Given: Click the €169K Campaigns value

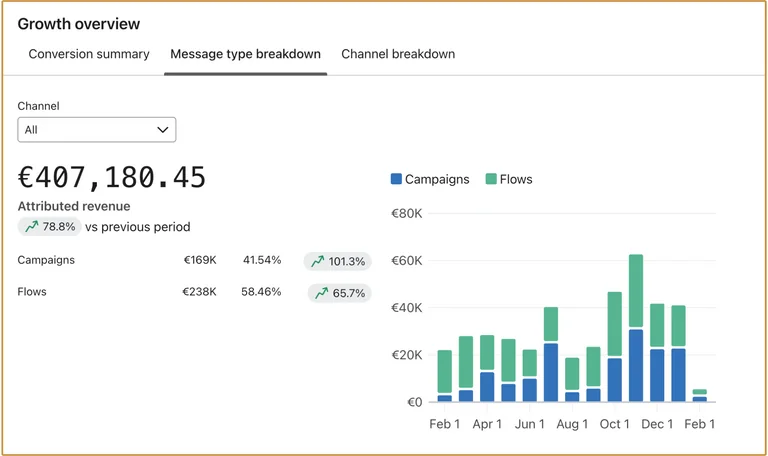Looking at the screenshot, I should click(200, 260).
